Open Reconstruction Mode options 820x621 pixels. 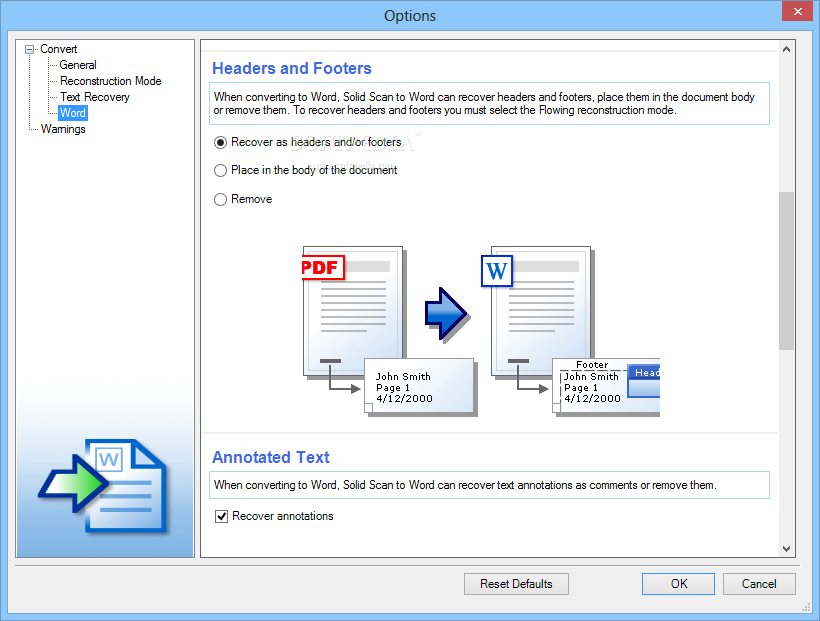click(x=110, y=81)
